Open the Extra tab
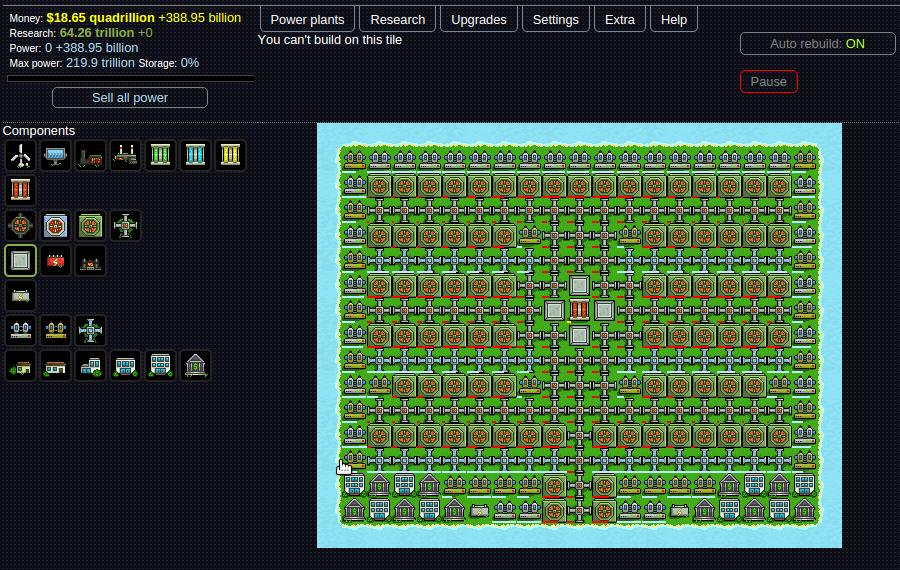 (x=620, y=20)
